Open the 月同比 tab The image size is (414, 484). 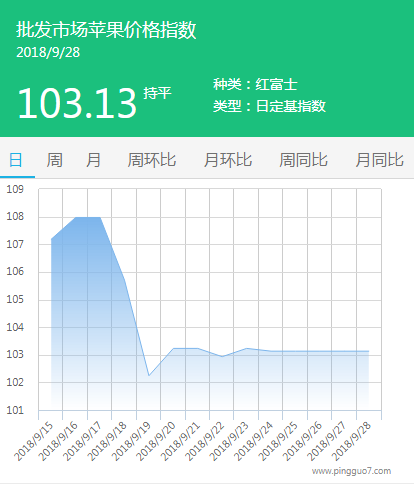(x=379, y=160)
